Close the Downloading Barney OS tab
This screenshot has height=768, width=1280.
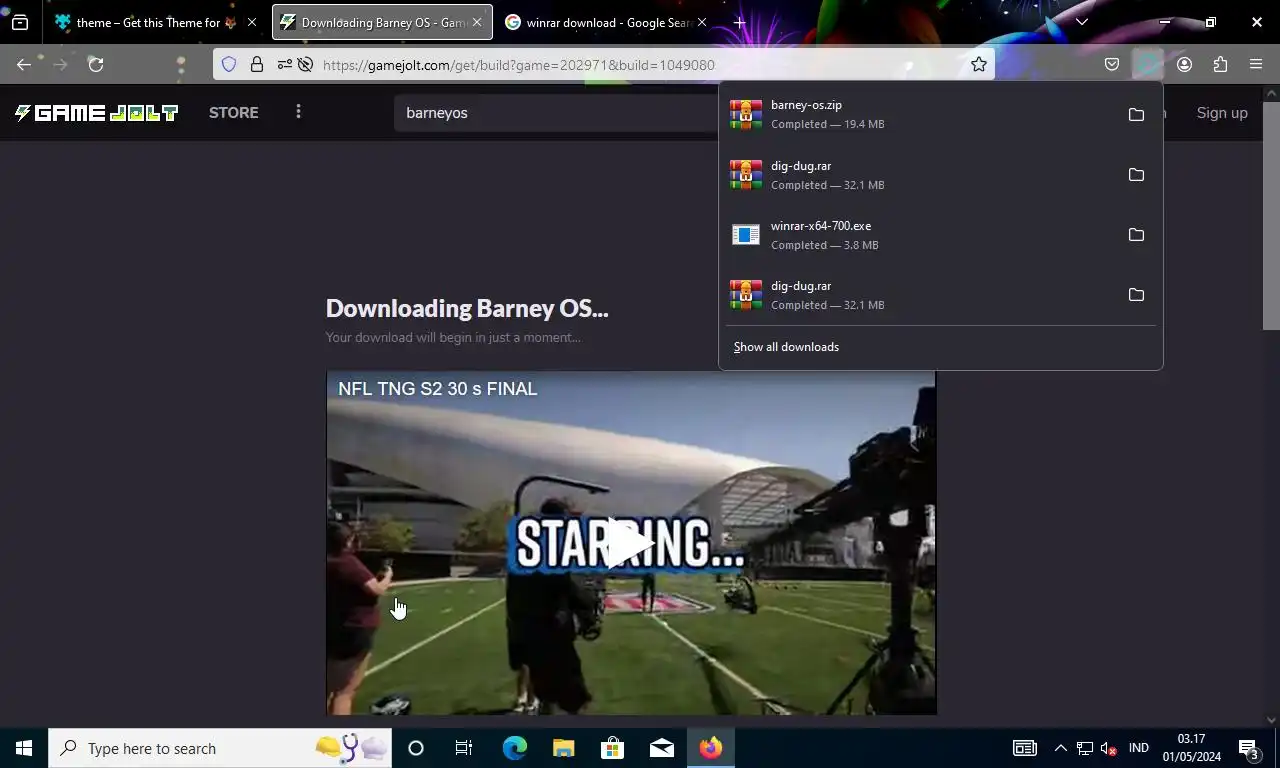[x=477, y=22]
